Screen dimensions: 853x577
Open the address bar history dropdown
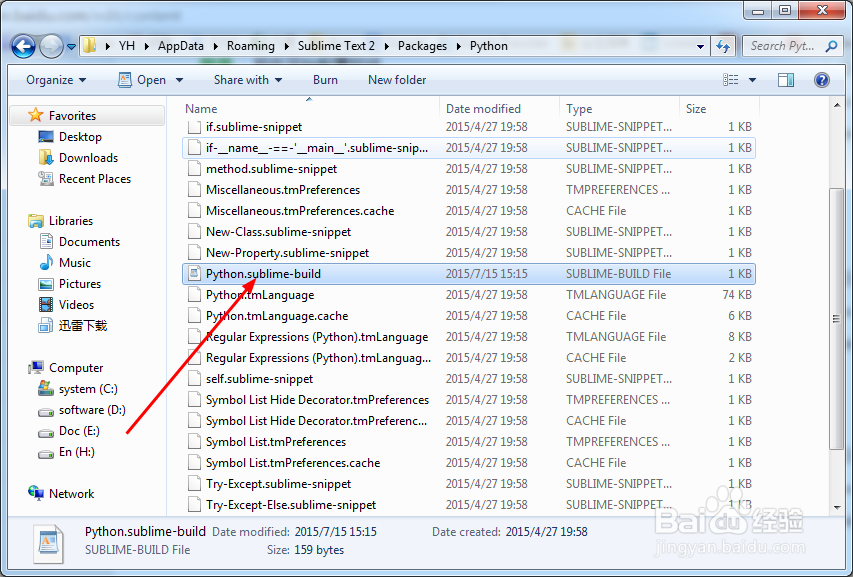click(x=700, y=47)
